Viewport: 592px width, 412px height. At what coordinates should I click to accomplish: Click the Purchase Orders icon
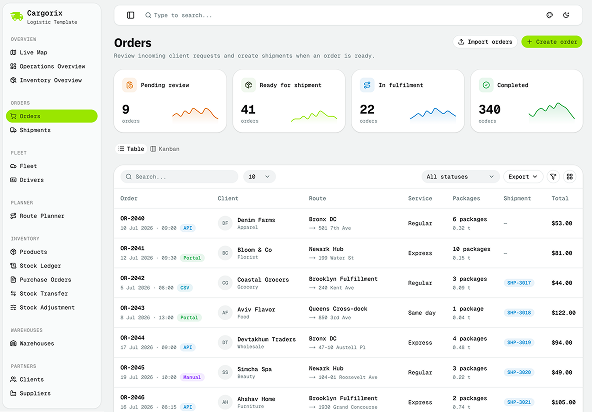13,279
